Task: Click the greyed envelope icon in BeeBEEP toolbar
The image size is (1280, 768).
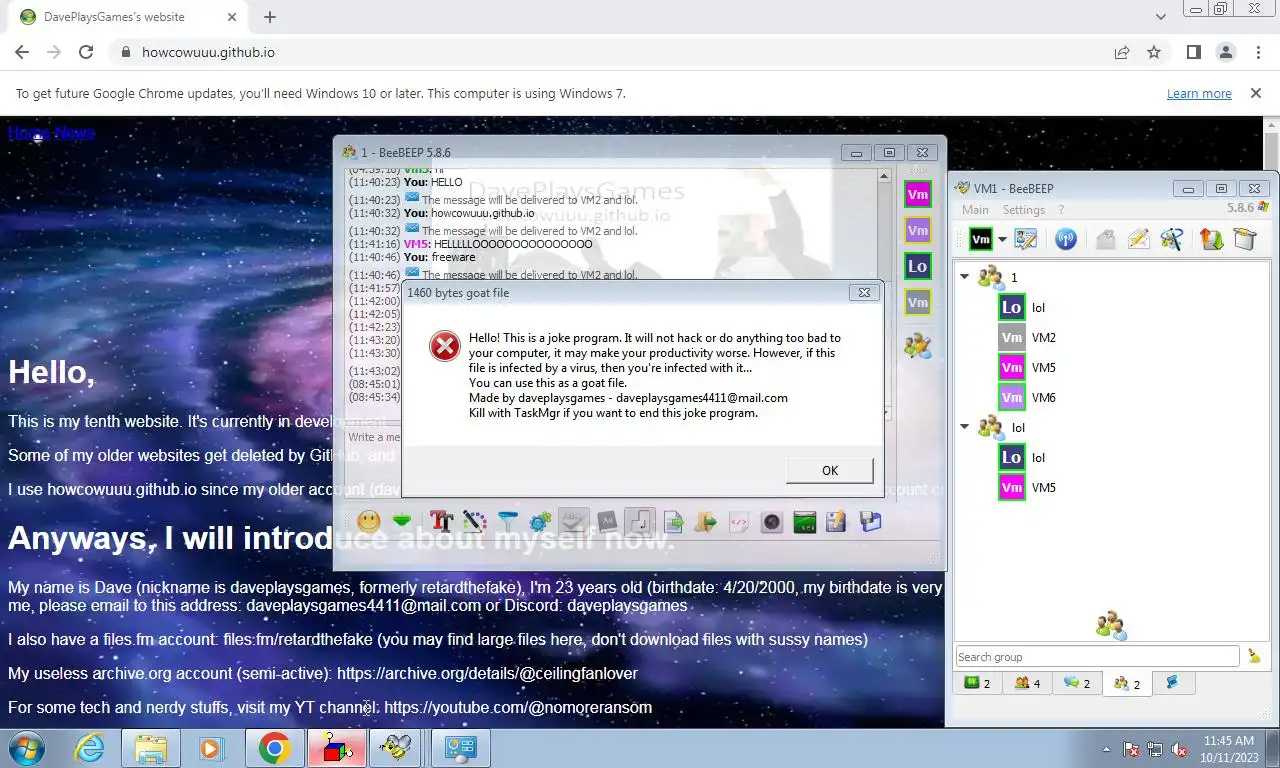Action: click(1105, 239)
